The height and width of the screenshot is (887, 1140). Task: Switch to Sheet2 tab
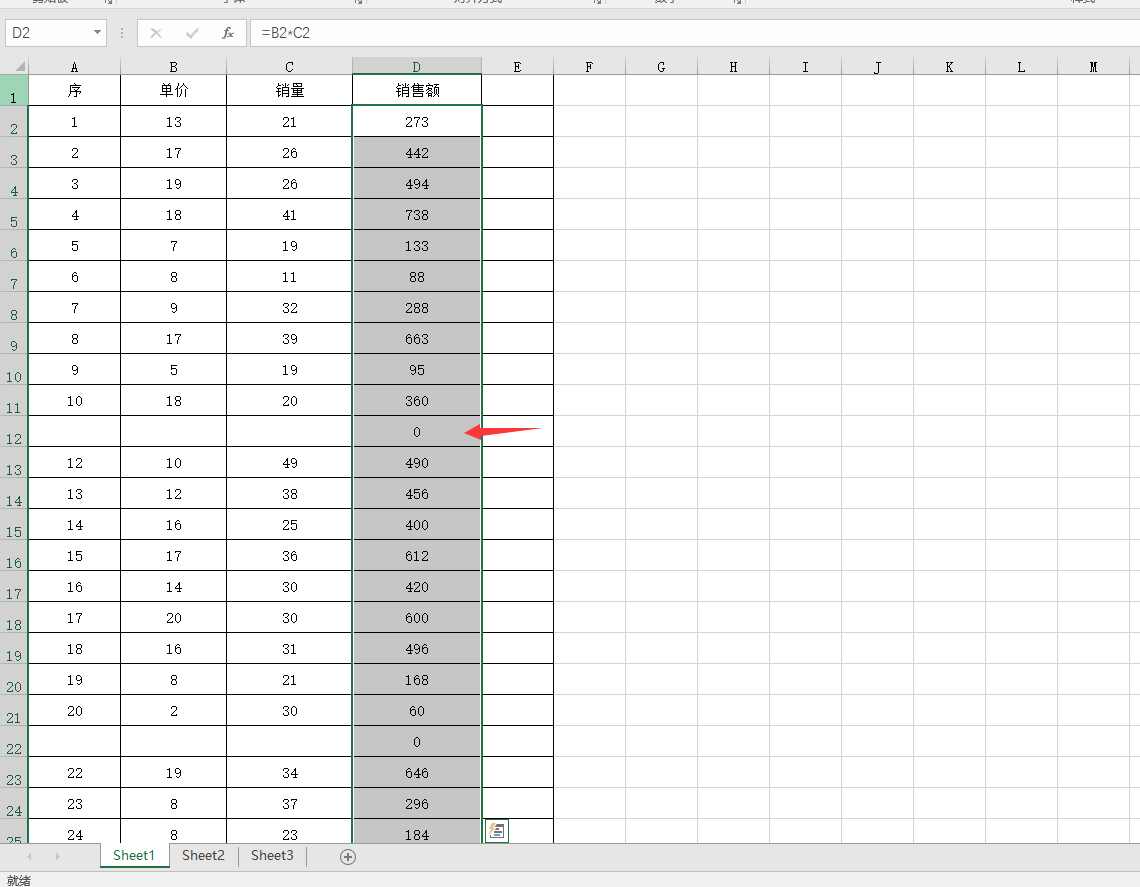pos(203,856)
